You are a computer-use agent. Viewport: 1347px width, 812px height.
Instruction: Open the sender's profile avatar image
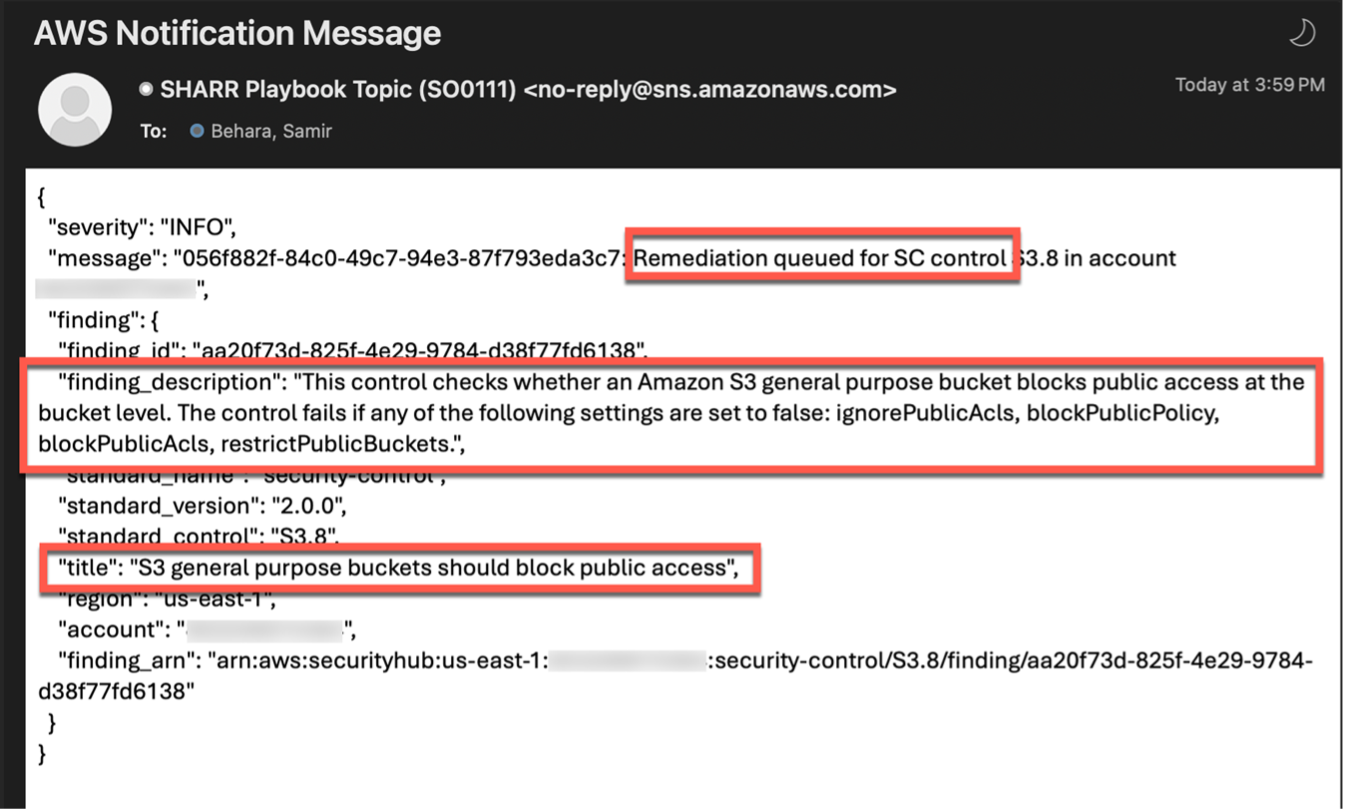coord(75,109)
